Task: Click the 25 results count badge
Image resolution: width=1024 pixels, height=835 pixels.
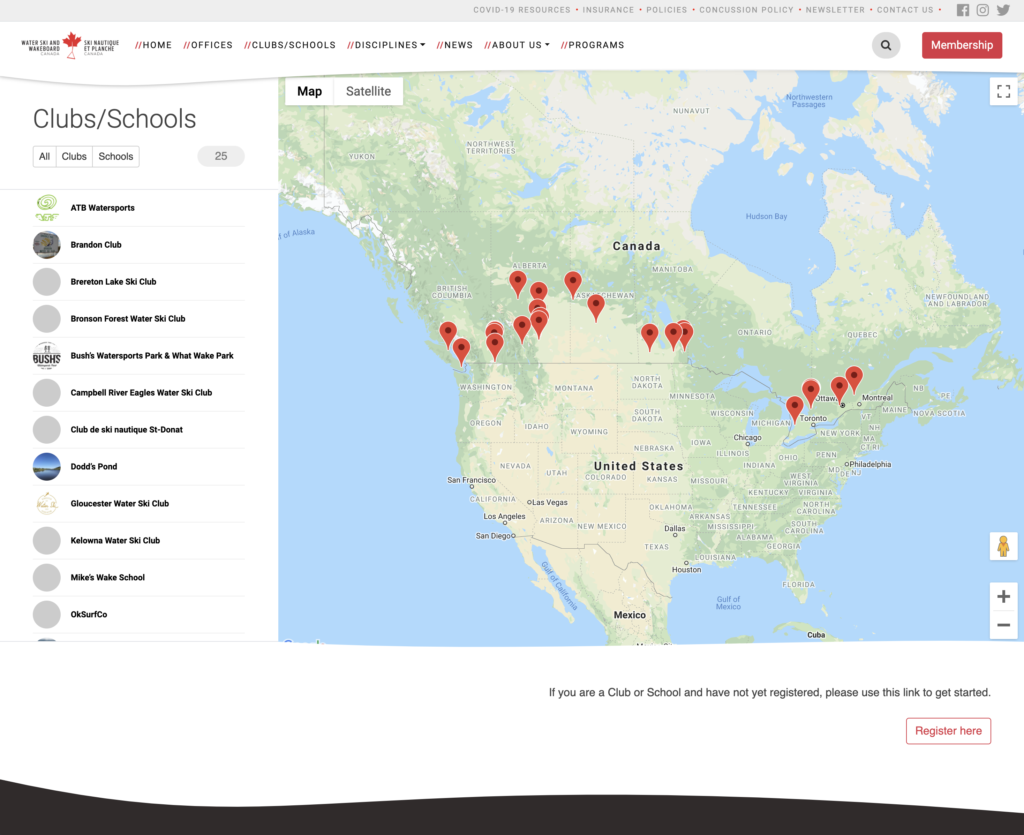Action: click(221, 157)
